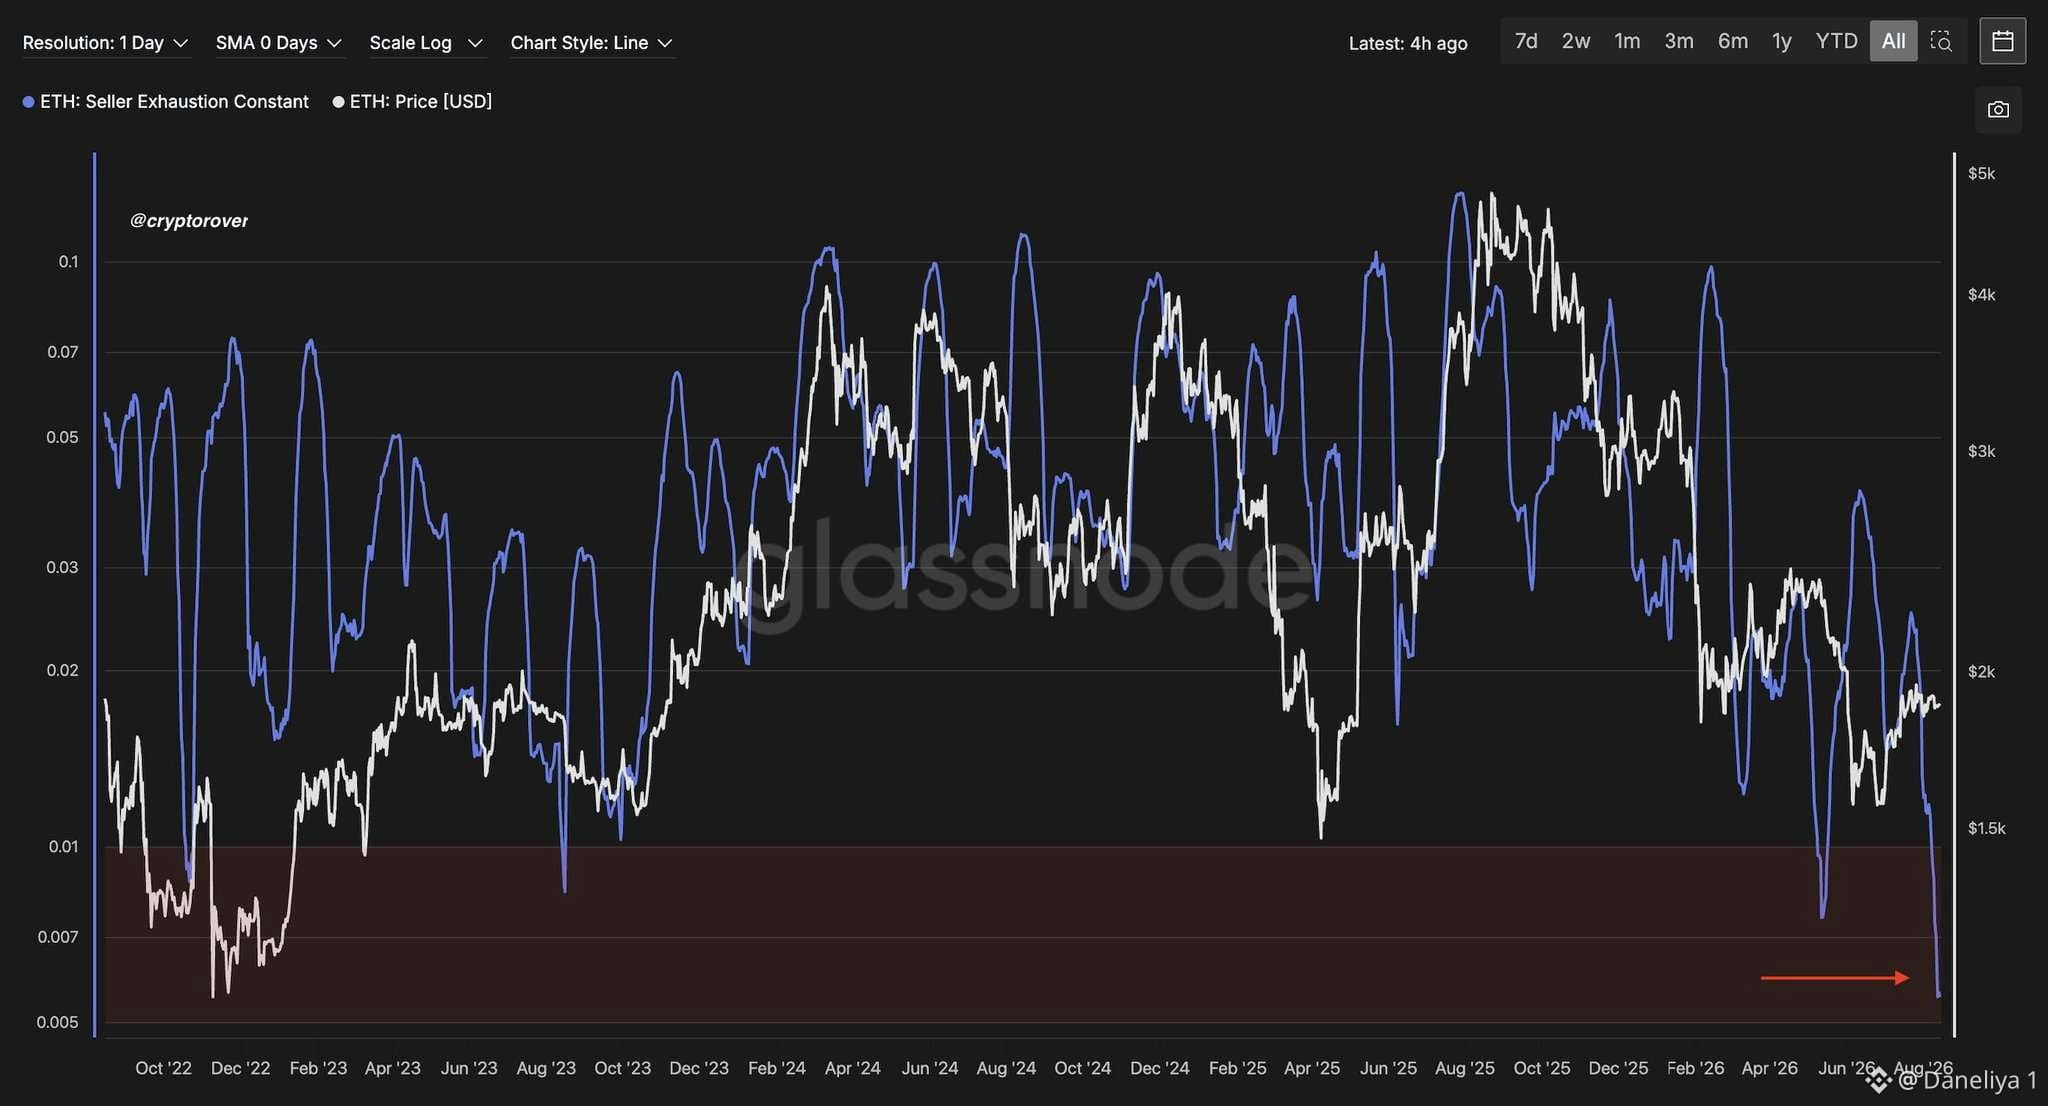Click the 0.03 left axis label

[62, 568]
